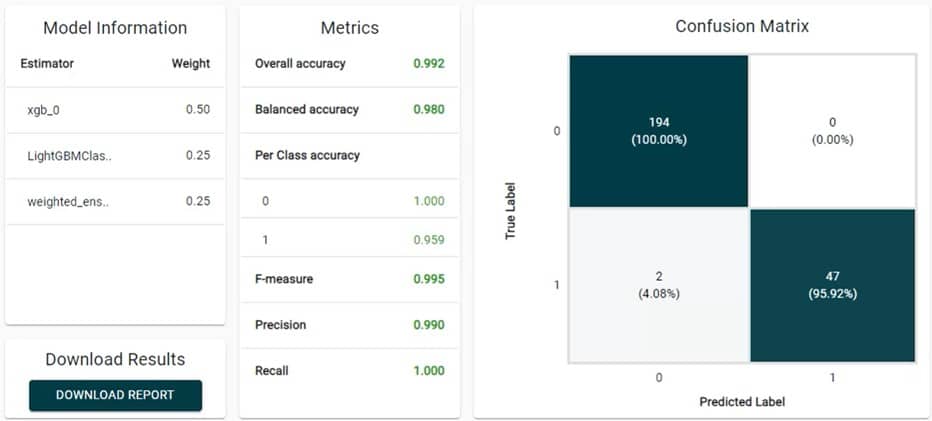Image resolution: width=932 pixels, height=421 pixels.
Task: Click the Download Report button
Action: (115, 395)
